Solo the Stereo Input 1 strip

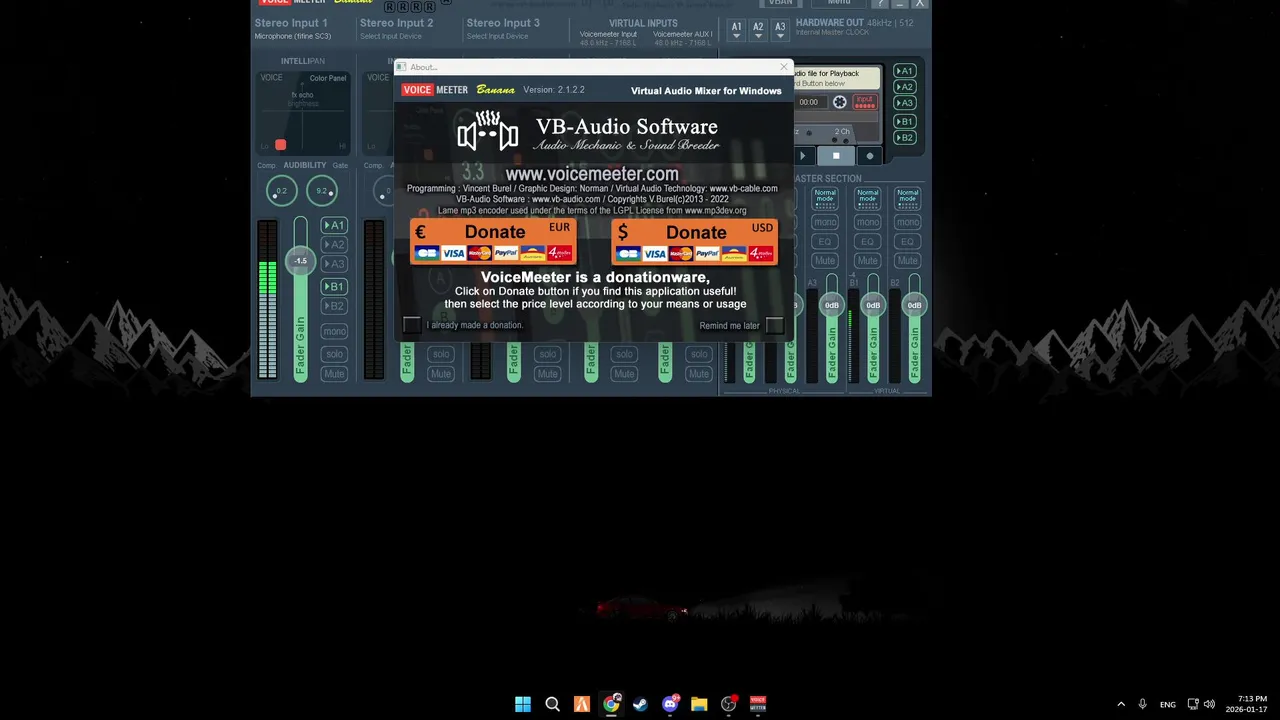(x=334, y=354)
